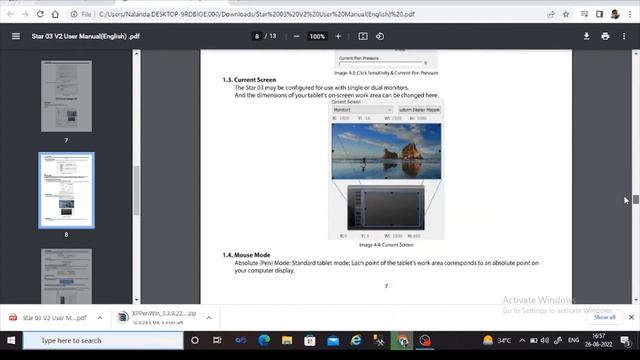Share this page icon in address bar
The image size is (640, 360).
pyautogui.click(x=551, y=14)
